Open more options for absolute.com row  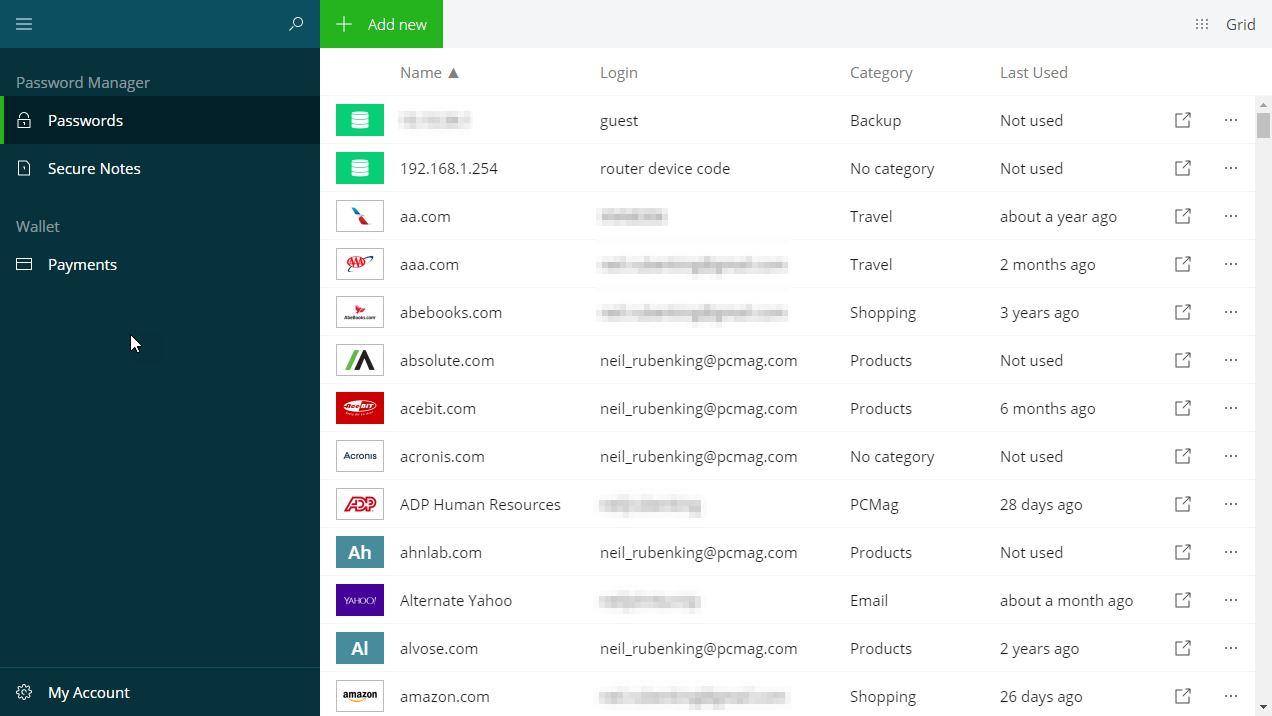click(1230, 360)
